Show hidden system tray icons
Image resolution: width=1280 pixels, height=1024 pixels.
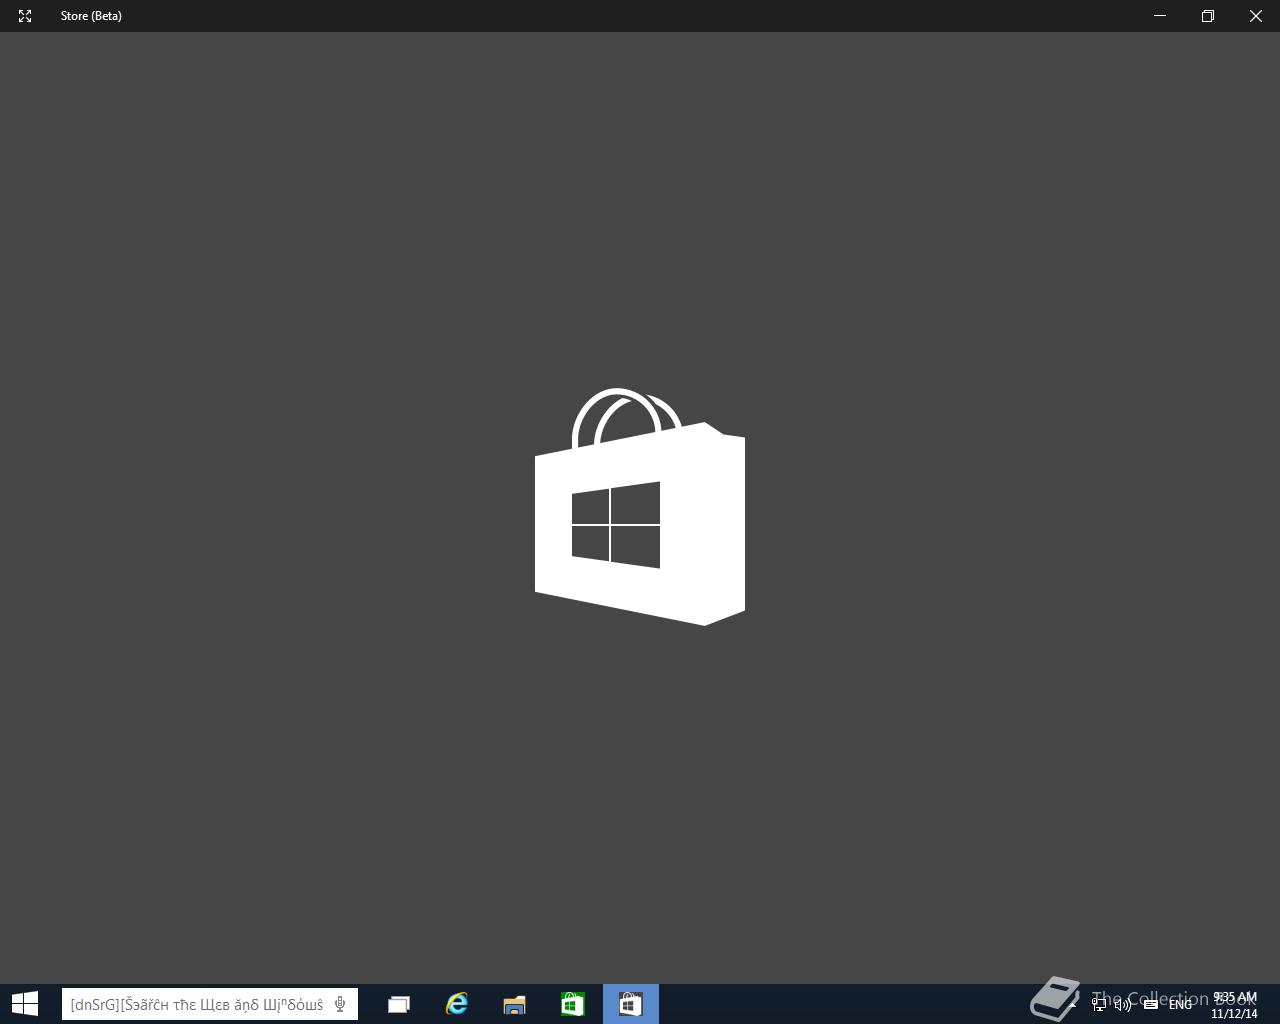click(1073, 1004)
